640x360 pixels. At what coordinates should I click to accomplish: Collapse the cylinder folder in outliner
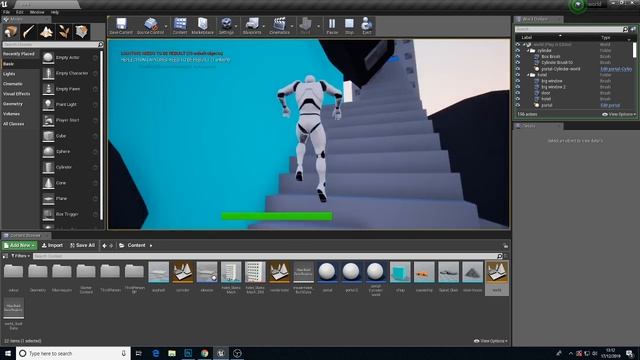[528, 51]
